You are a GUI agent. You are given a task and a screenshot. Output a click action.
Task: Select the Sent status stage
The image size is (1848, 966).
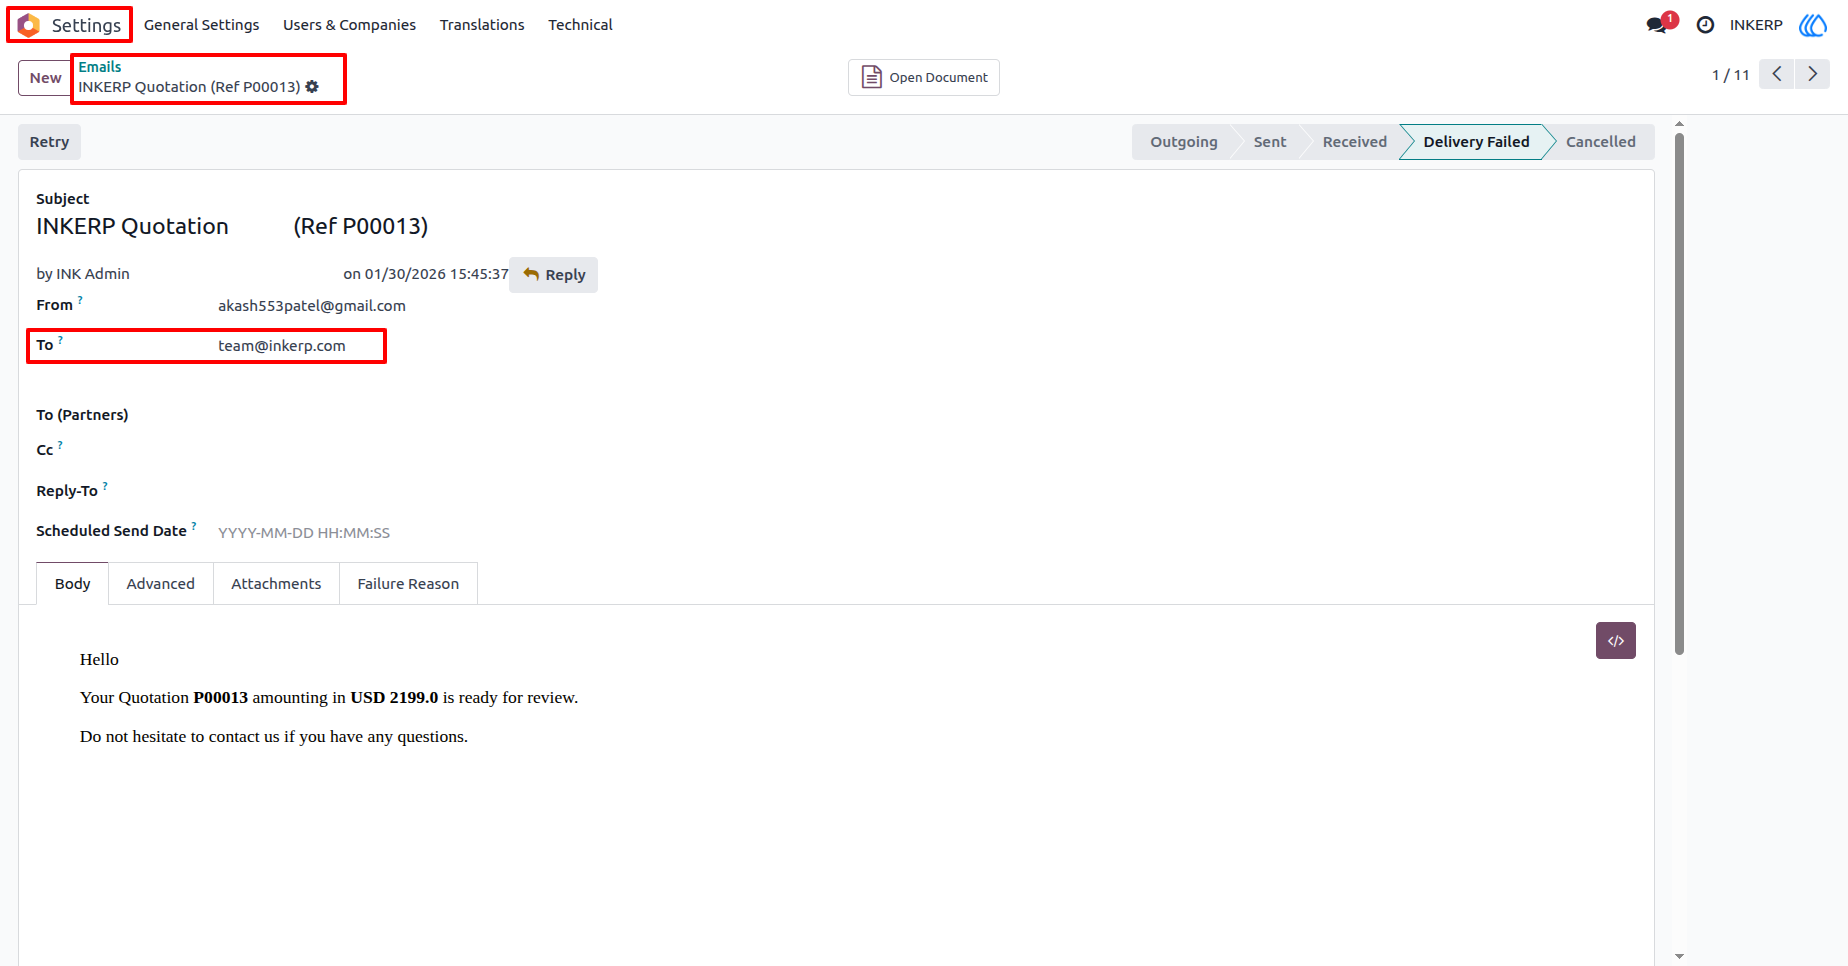click(1270, 142)
